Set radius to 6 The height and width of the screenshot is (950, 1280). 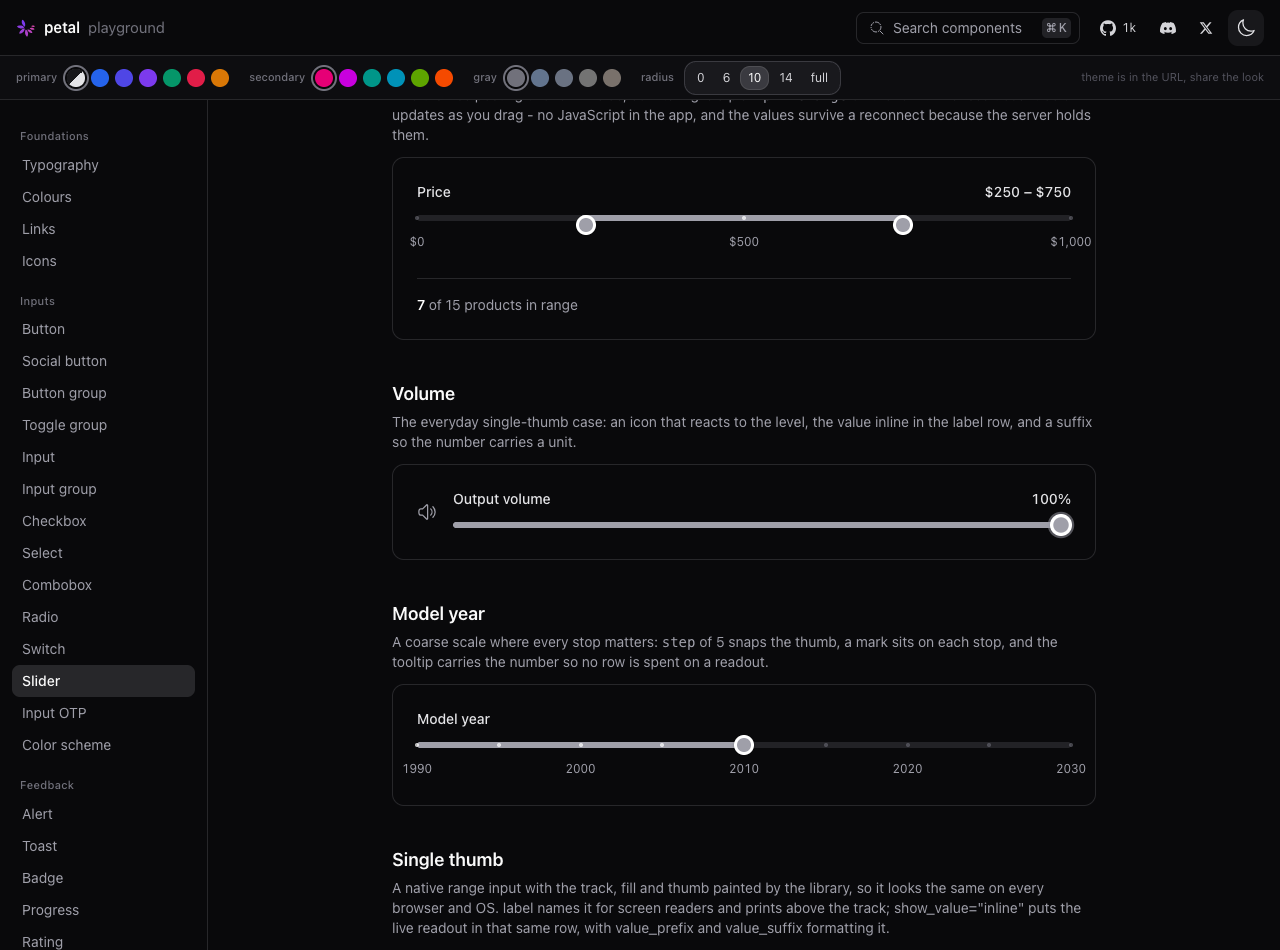(x=727, y=78)
